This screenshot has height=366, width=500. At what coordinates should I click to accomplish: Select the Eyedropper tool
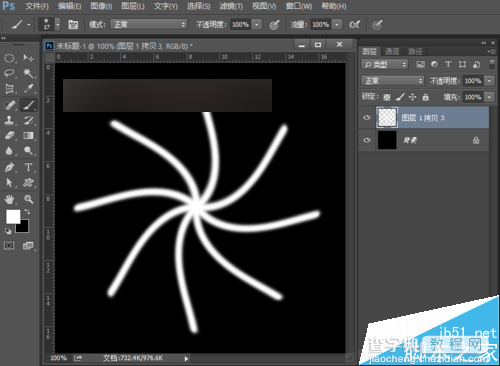[28, 89]
